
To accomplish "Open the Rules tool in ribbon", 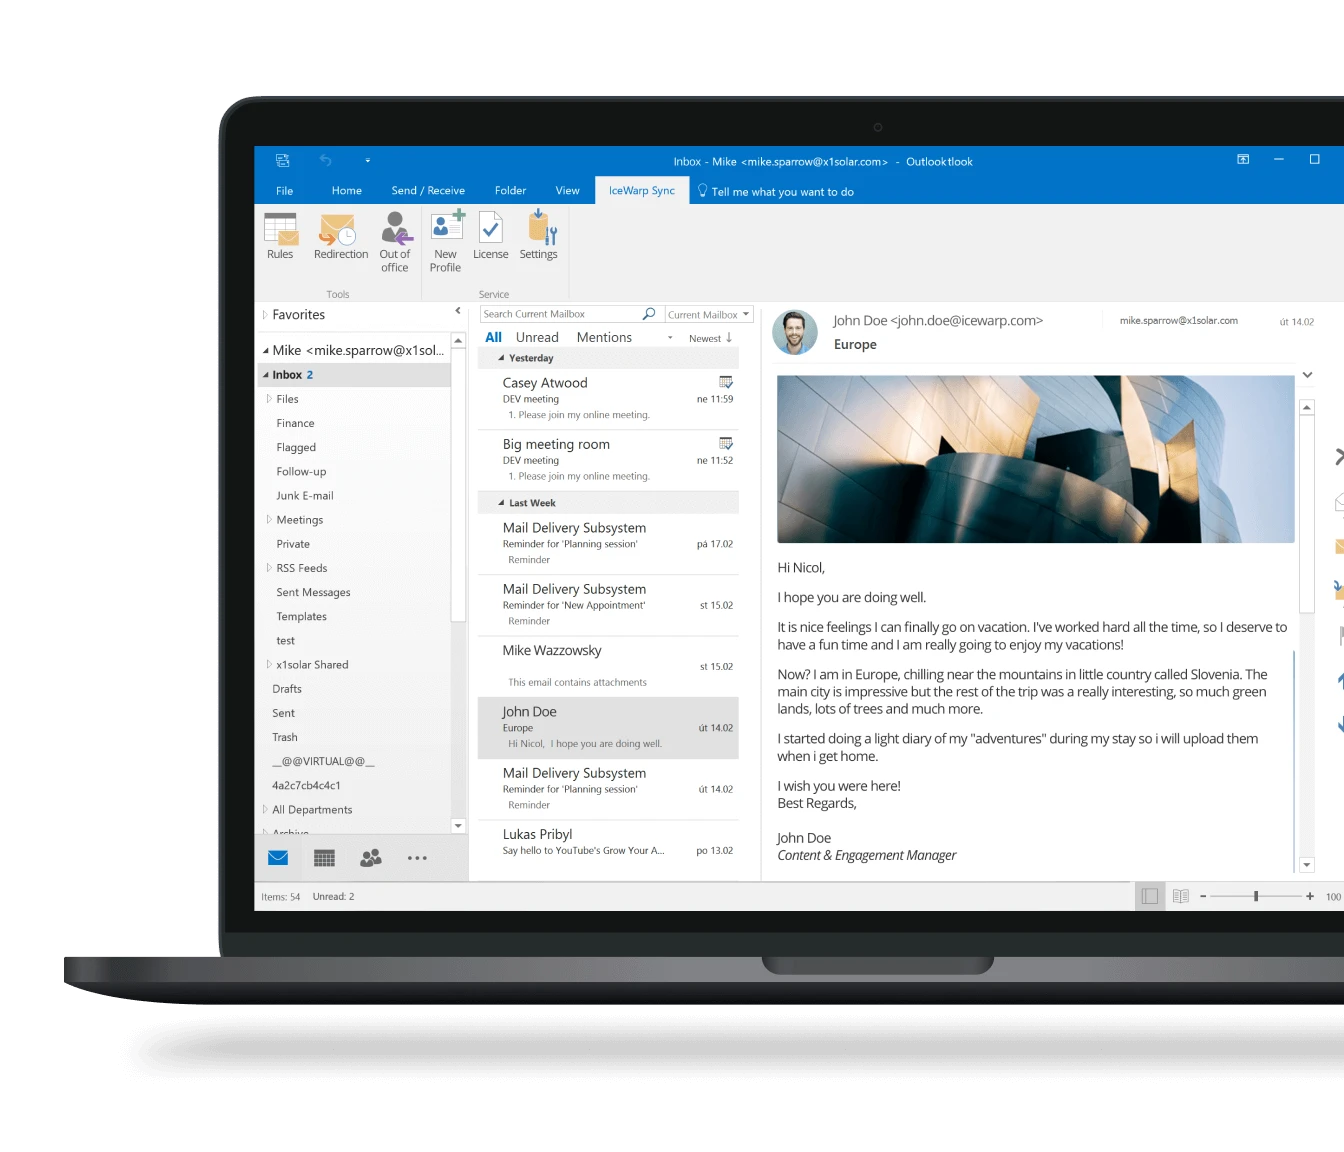I will tap(280, 236).
